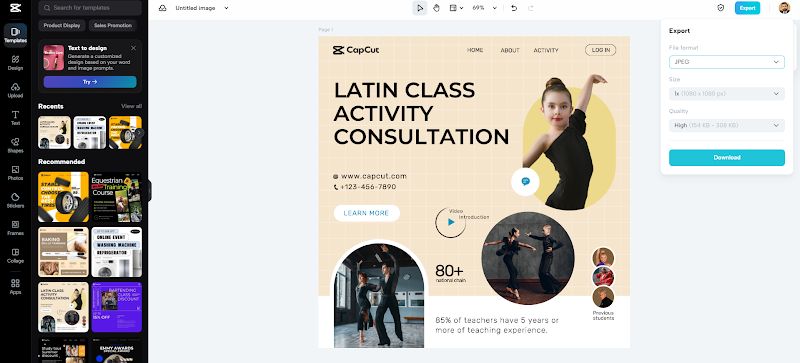Image resolution: width=800 pixels, height=363 pixels.
Task: Close the Text to design card
Action: pos(133,48)
